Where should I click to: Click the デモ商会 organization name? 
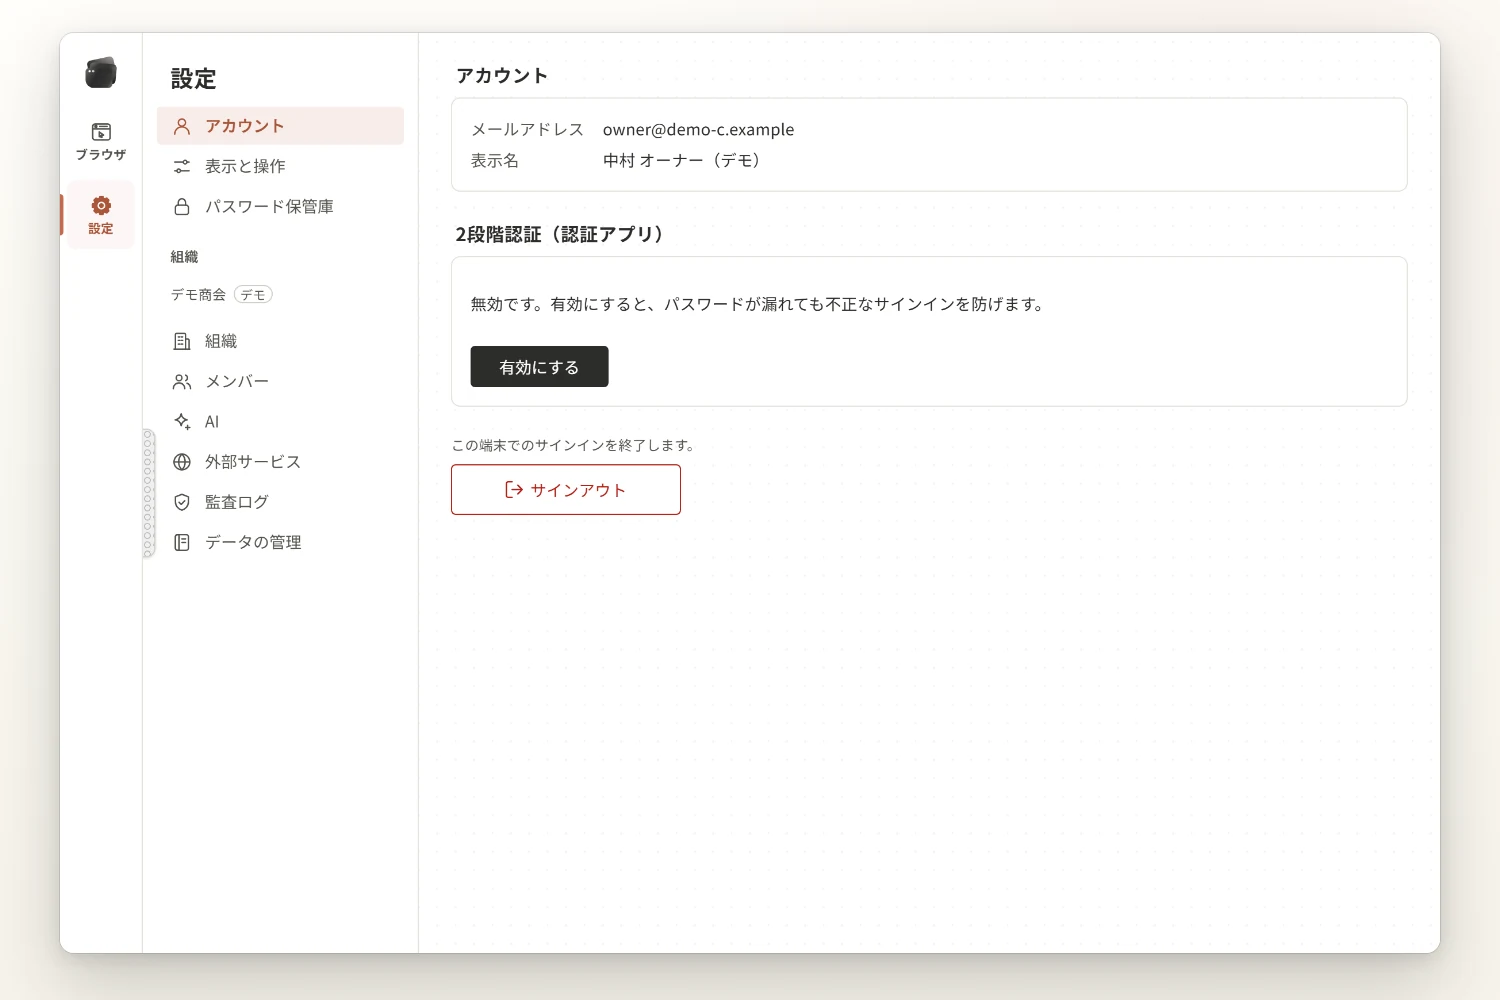pos(198,294)
